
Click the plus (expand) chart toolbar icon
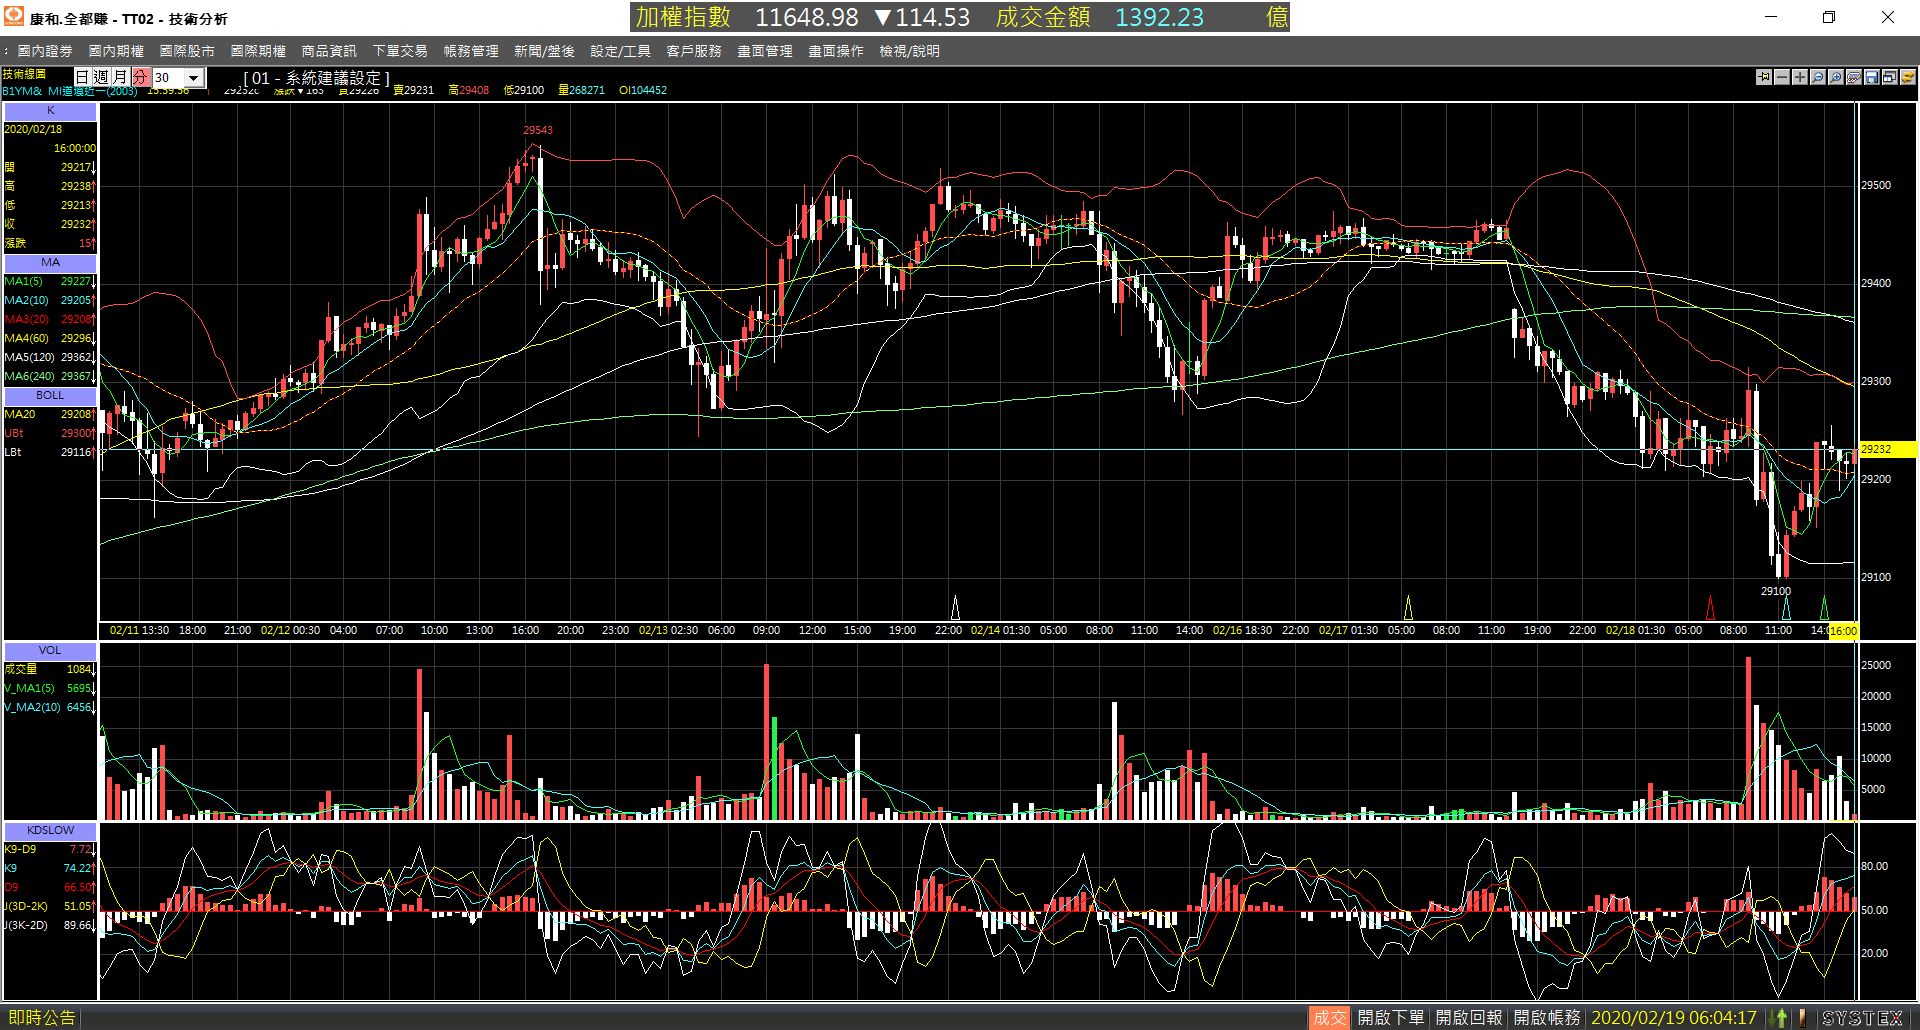(1800, 77)
